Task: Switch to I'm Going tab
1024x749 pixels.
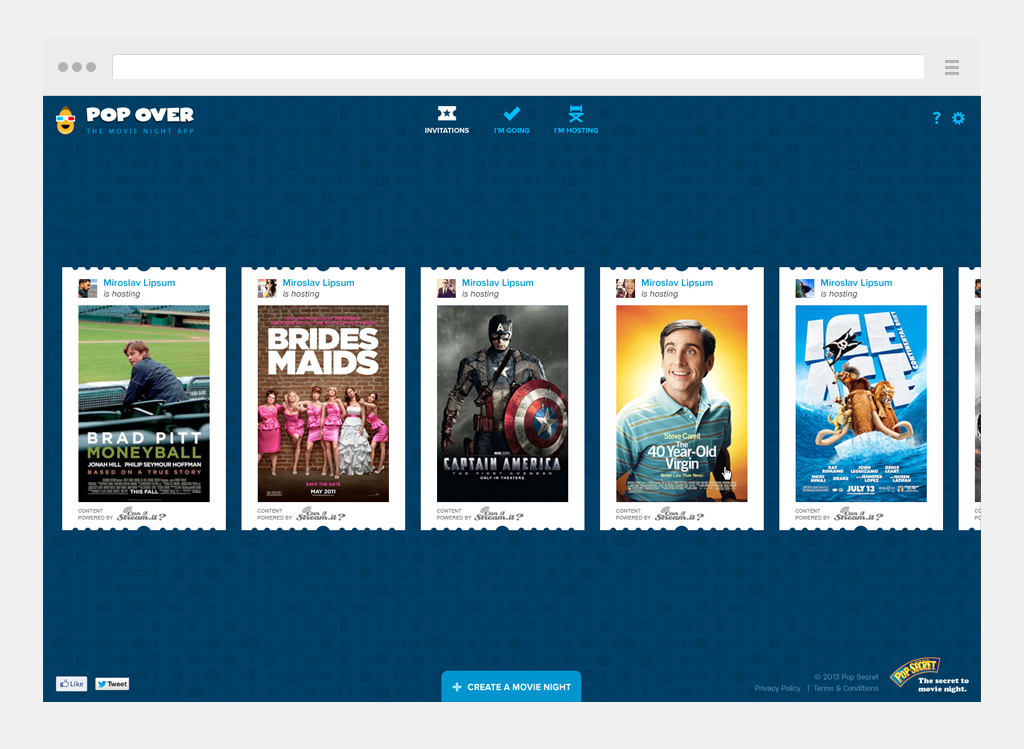Action: coord(511,119)
